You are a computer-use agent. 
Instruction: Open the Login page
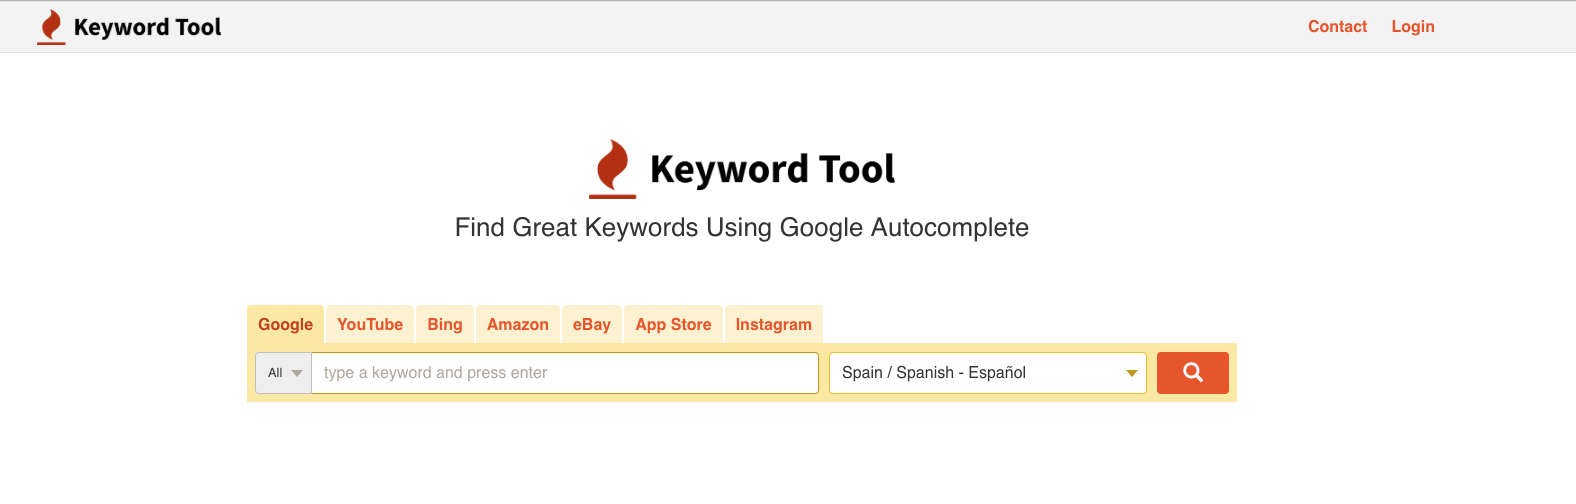coord(1413,27)
